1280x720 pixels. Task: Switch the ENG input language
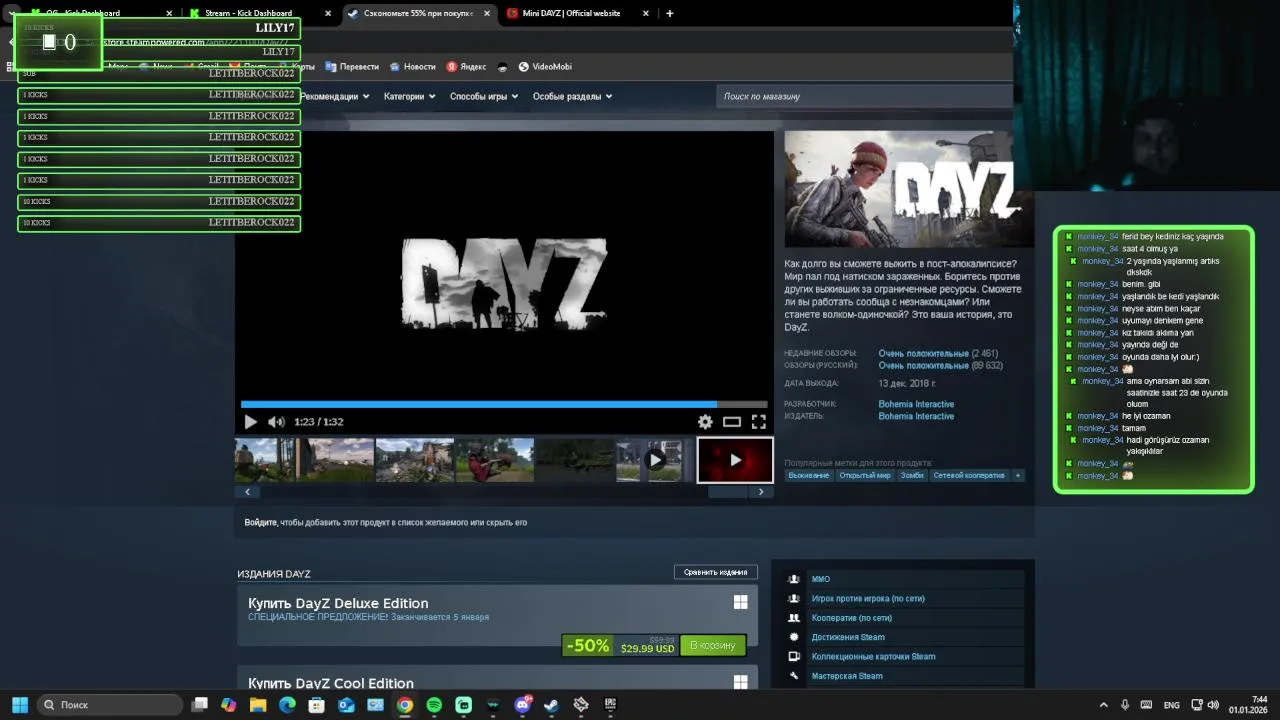1172,705
